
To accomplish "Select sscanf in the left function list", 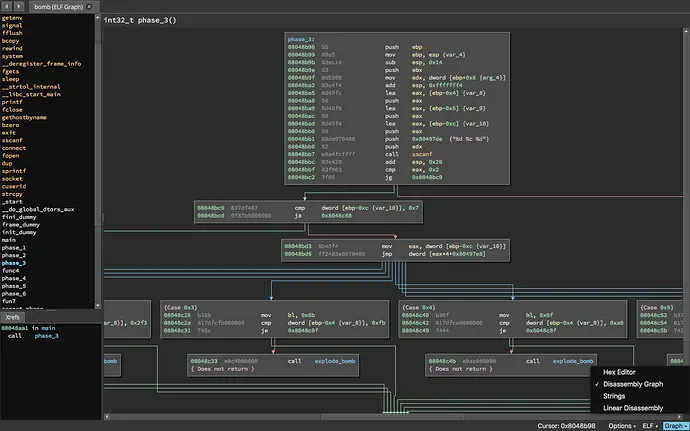I will (x=12, y=140).
